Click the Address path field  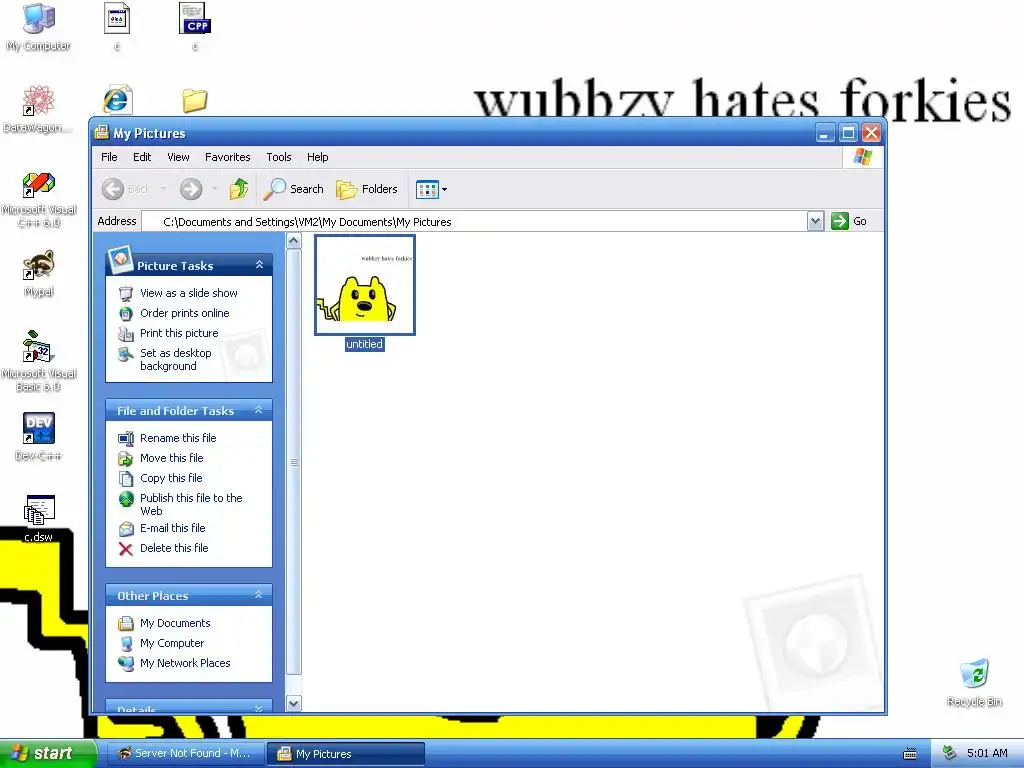point(474,221)
